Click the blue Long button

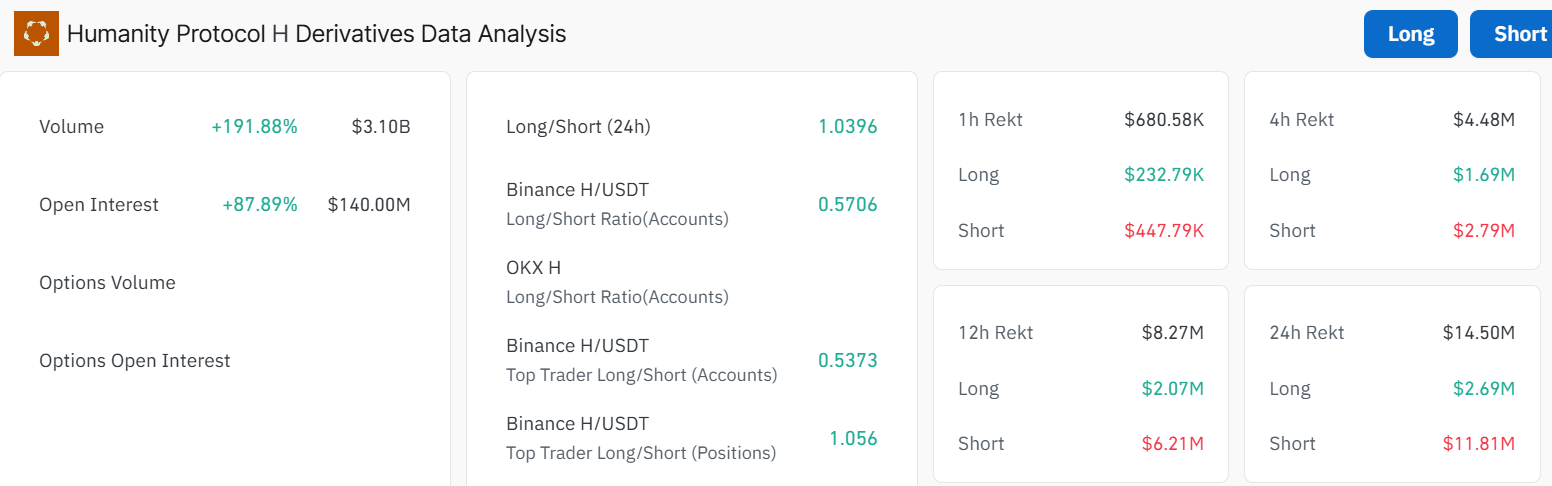coord(1411,34)
